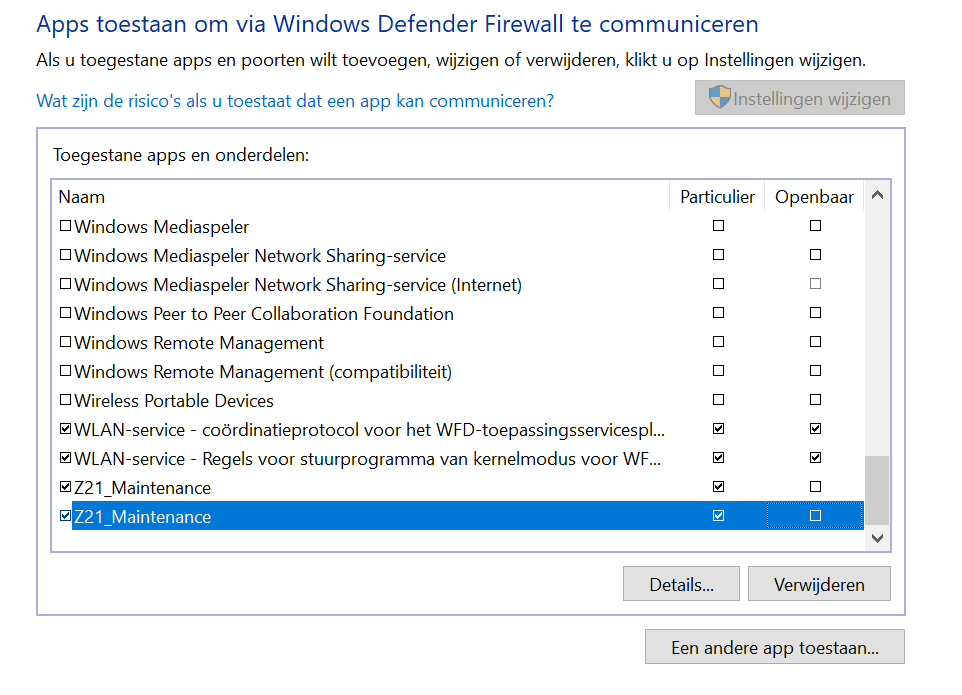Viewport: 962px width, 695px height.
Task: Open Details for the selected app
Action: pyautogui.click(x=682, y=584)
